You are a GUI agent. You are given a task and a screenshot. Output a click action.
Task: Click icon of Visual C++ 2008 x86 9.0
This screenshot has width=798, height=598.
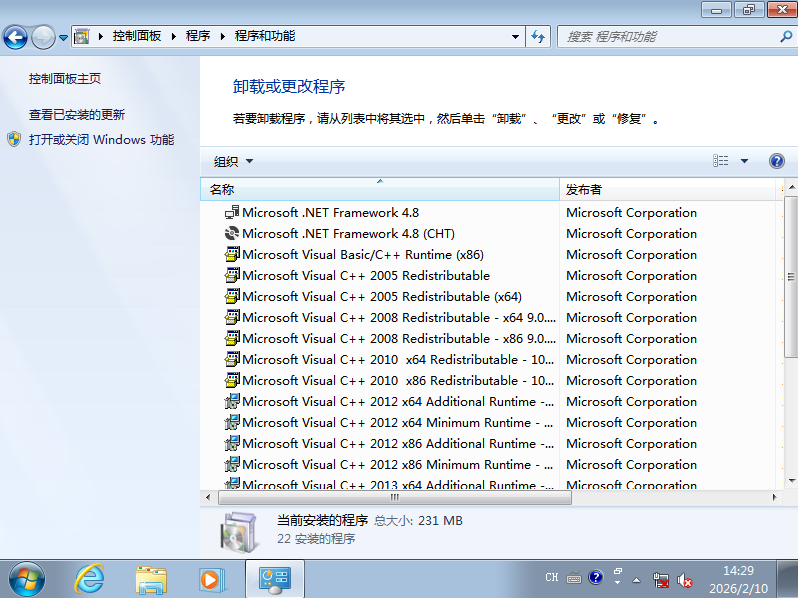click(232, 338)
